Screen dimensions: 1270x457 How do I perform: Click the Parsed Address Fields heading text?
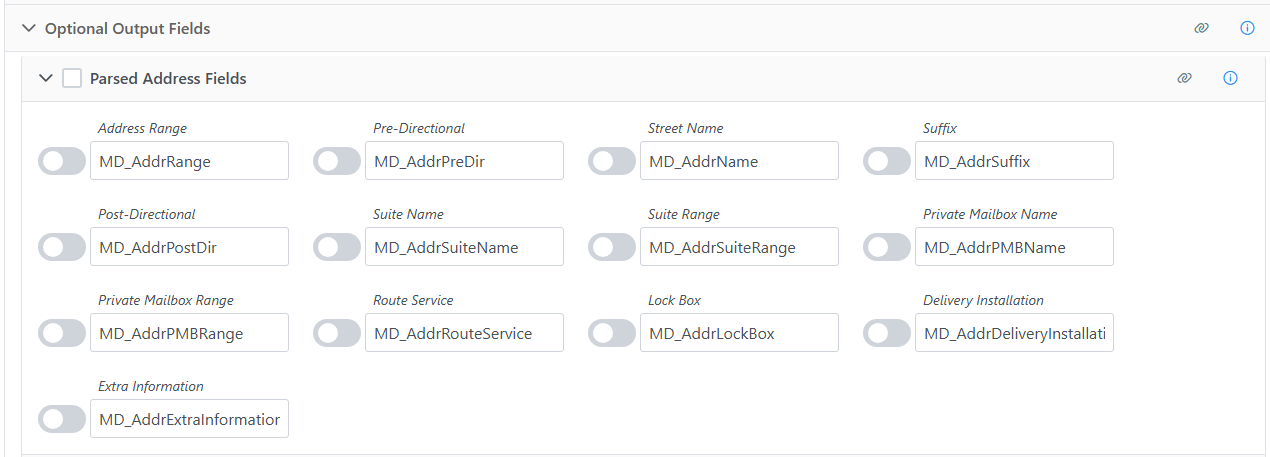point(168,78)
